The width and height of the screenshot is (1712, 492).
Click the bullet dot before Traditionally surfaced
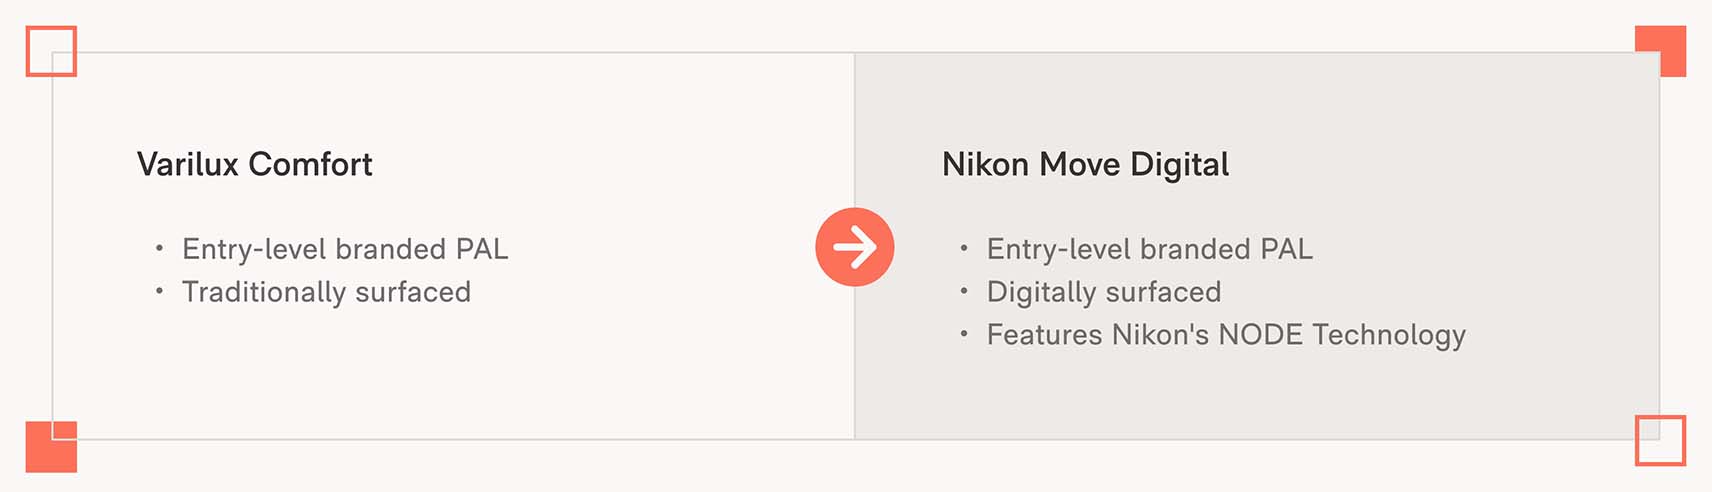tap(159, 291)
